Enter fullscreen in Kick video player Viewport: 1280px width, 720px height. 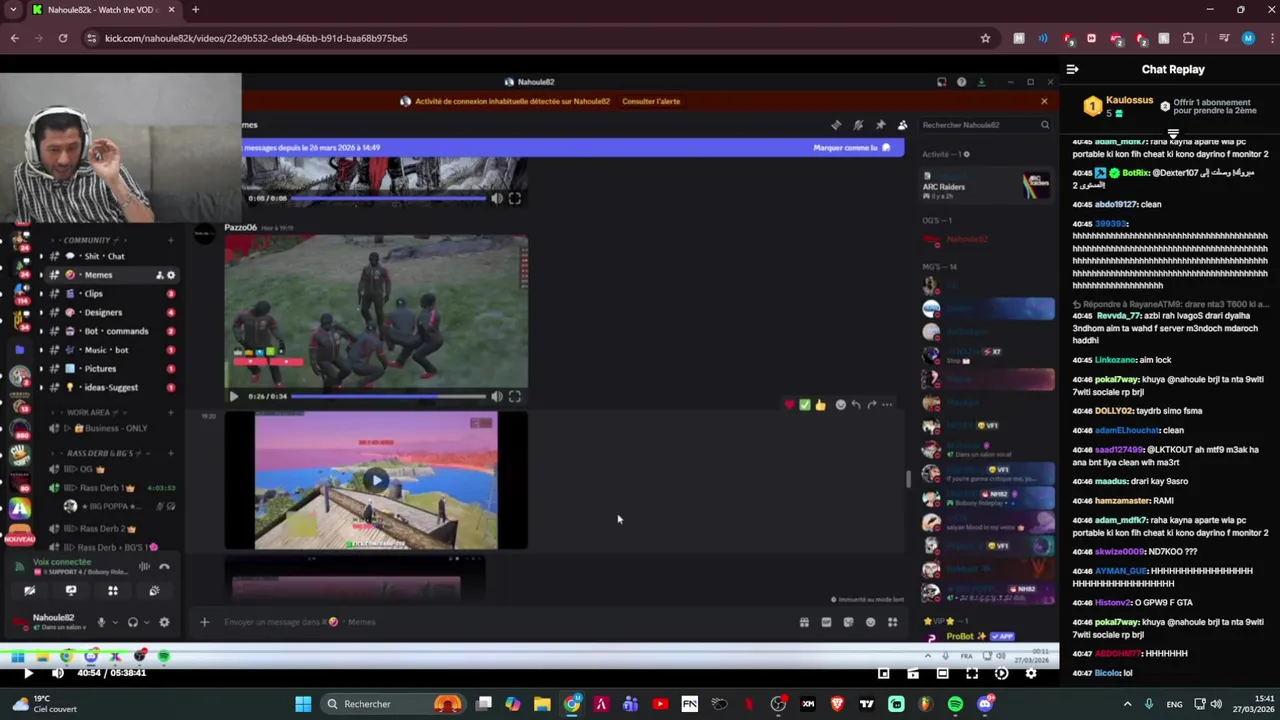click(x=972, y=674)
